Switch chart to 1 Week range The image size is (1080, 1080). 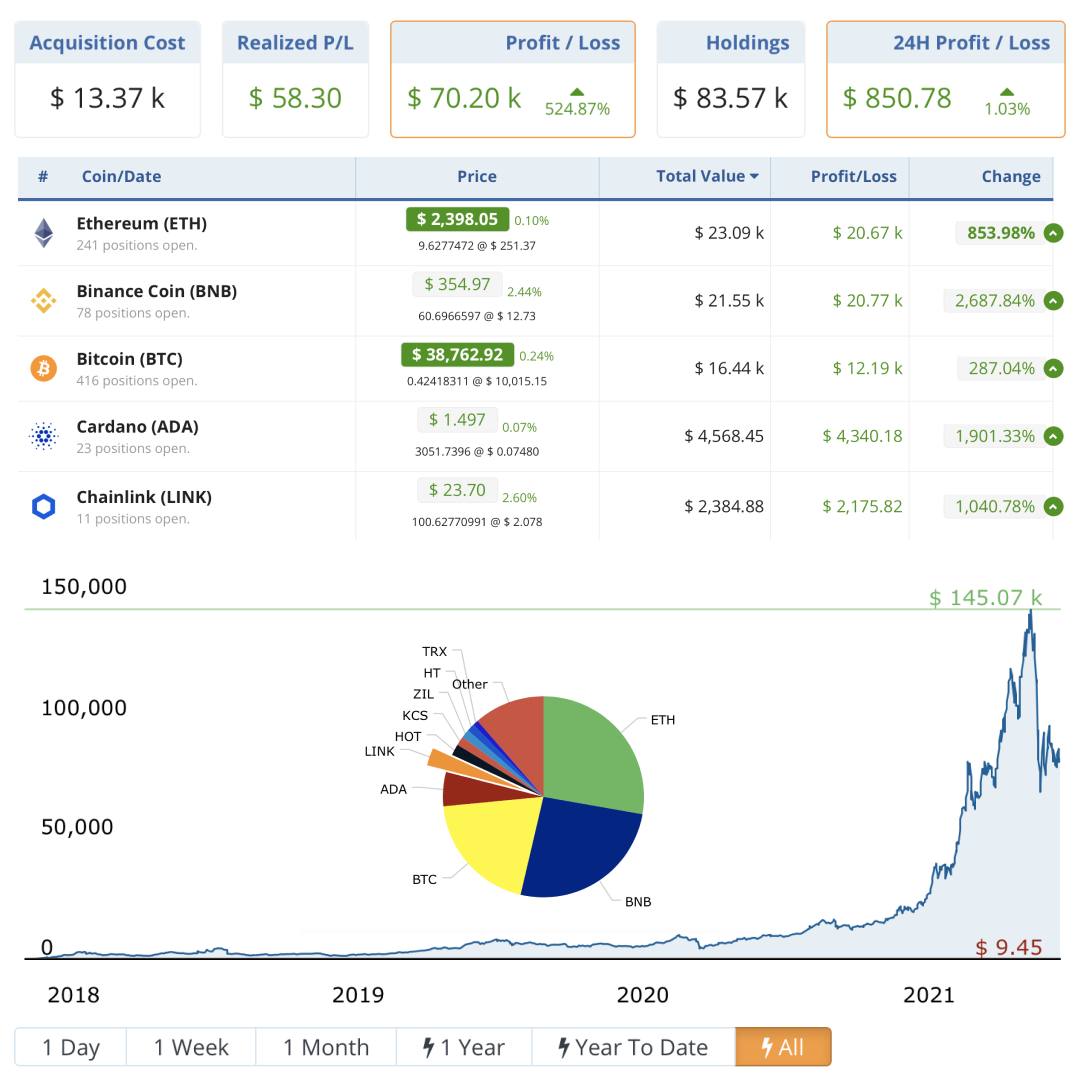tap(191, 1047)
